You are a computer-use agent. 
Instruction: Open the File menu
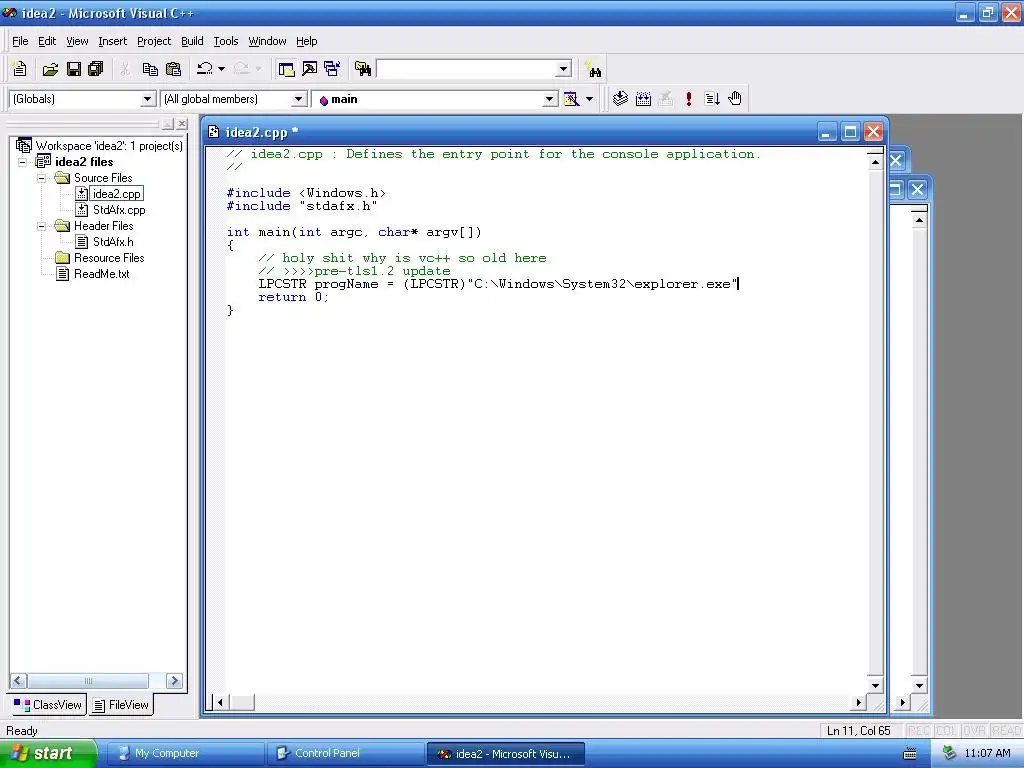coord(20,41)
